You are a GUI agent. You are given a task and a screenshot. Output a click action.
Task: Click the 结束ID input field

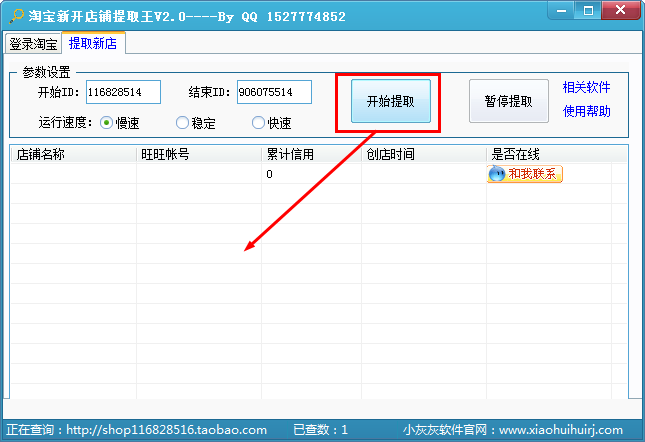(274, 92)
